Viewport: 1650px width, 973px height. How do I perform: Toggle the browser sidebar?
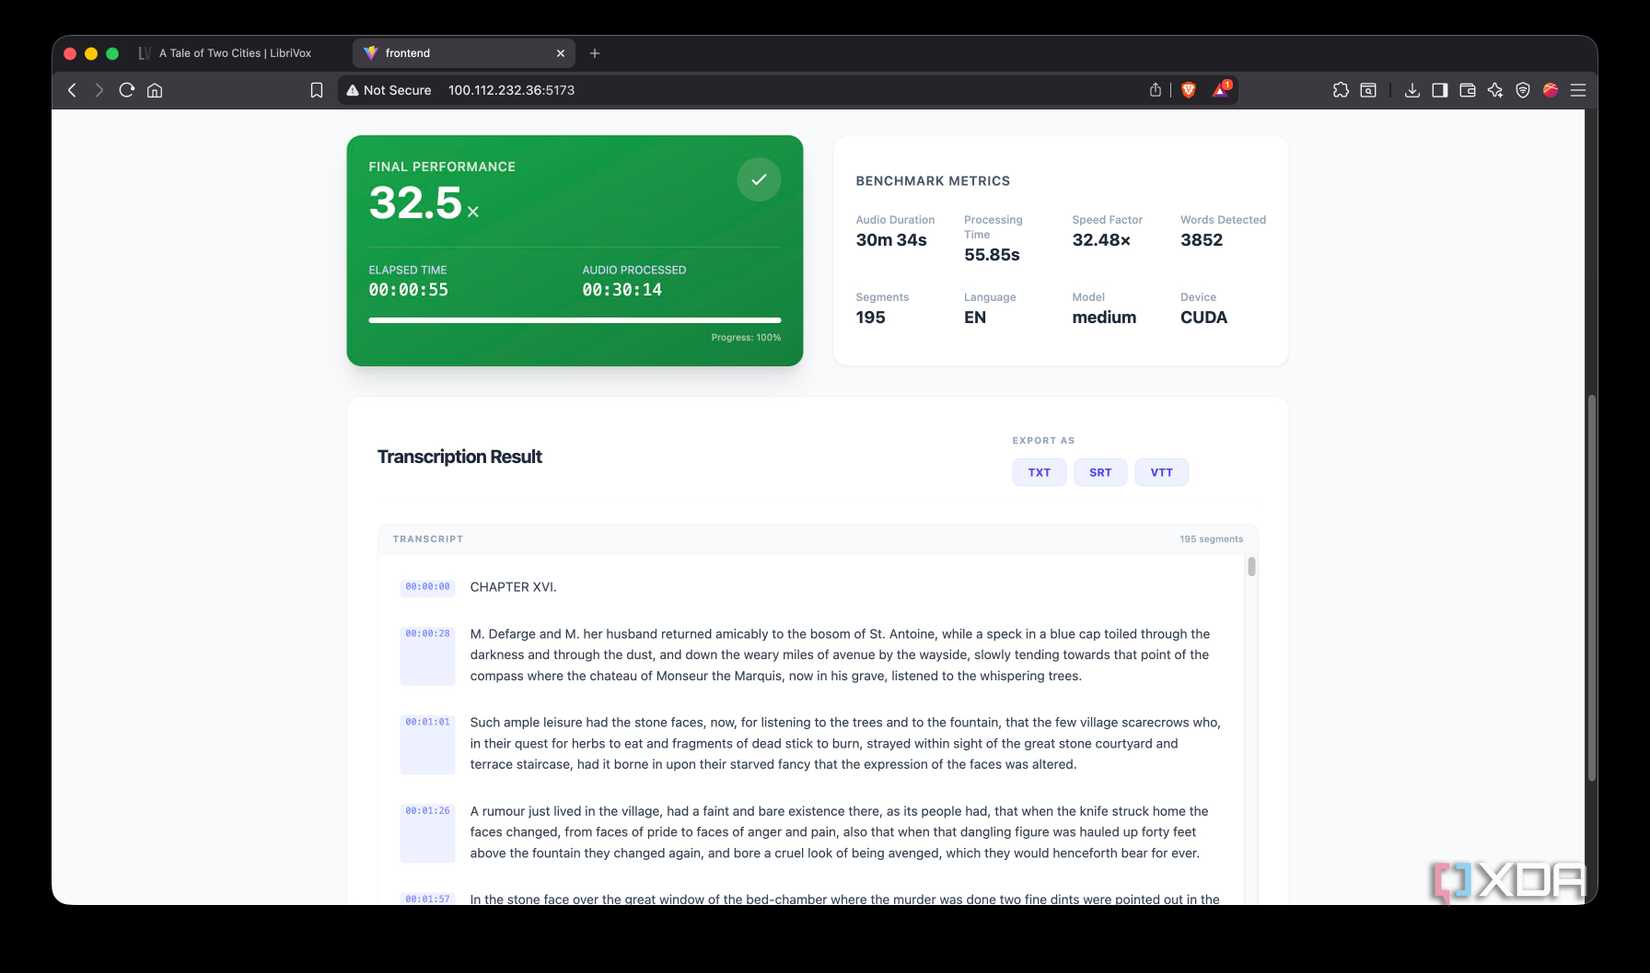pyautogui.click(x=1440, y=90)
